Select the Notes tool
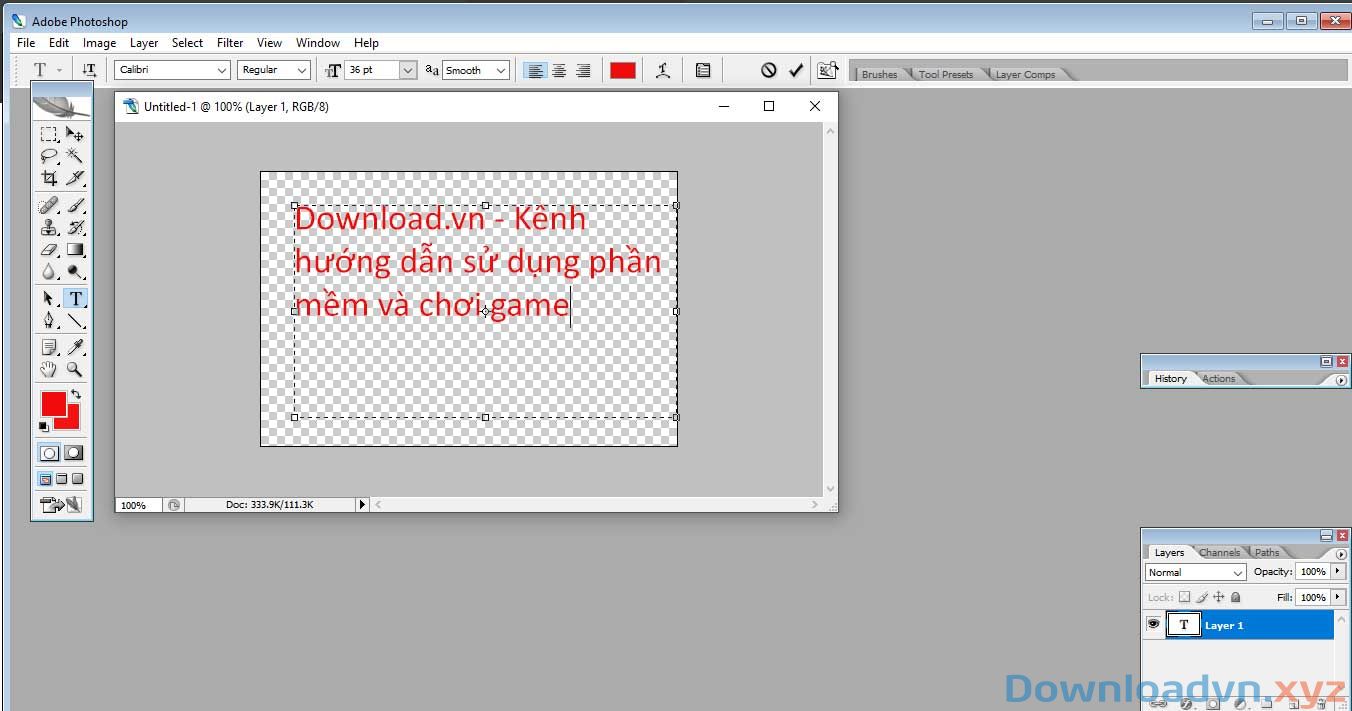1352x711 pixels. 48,348
